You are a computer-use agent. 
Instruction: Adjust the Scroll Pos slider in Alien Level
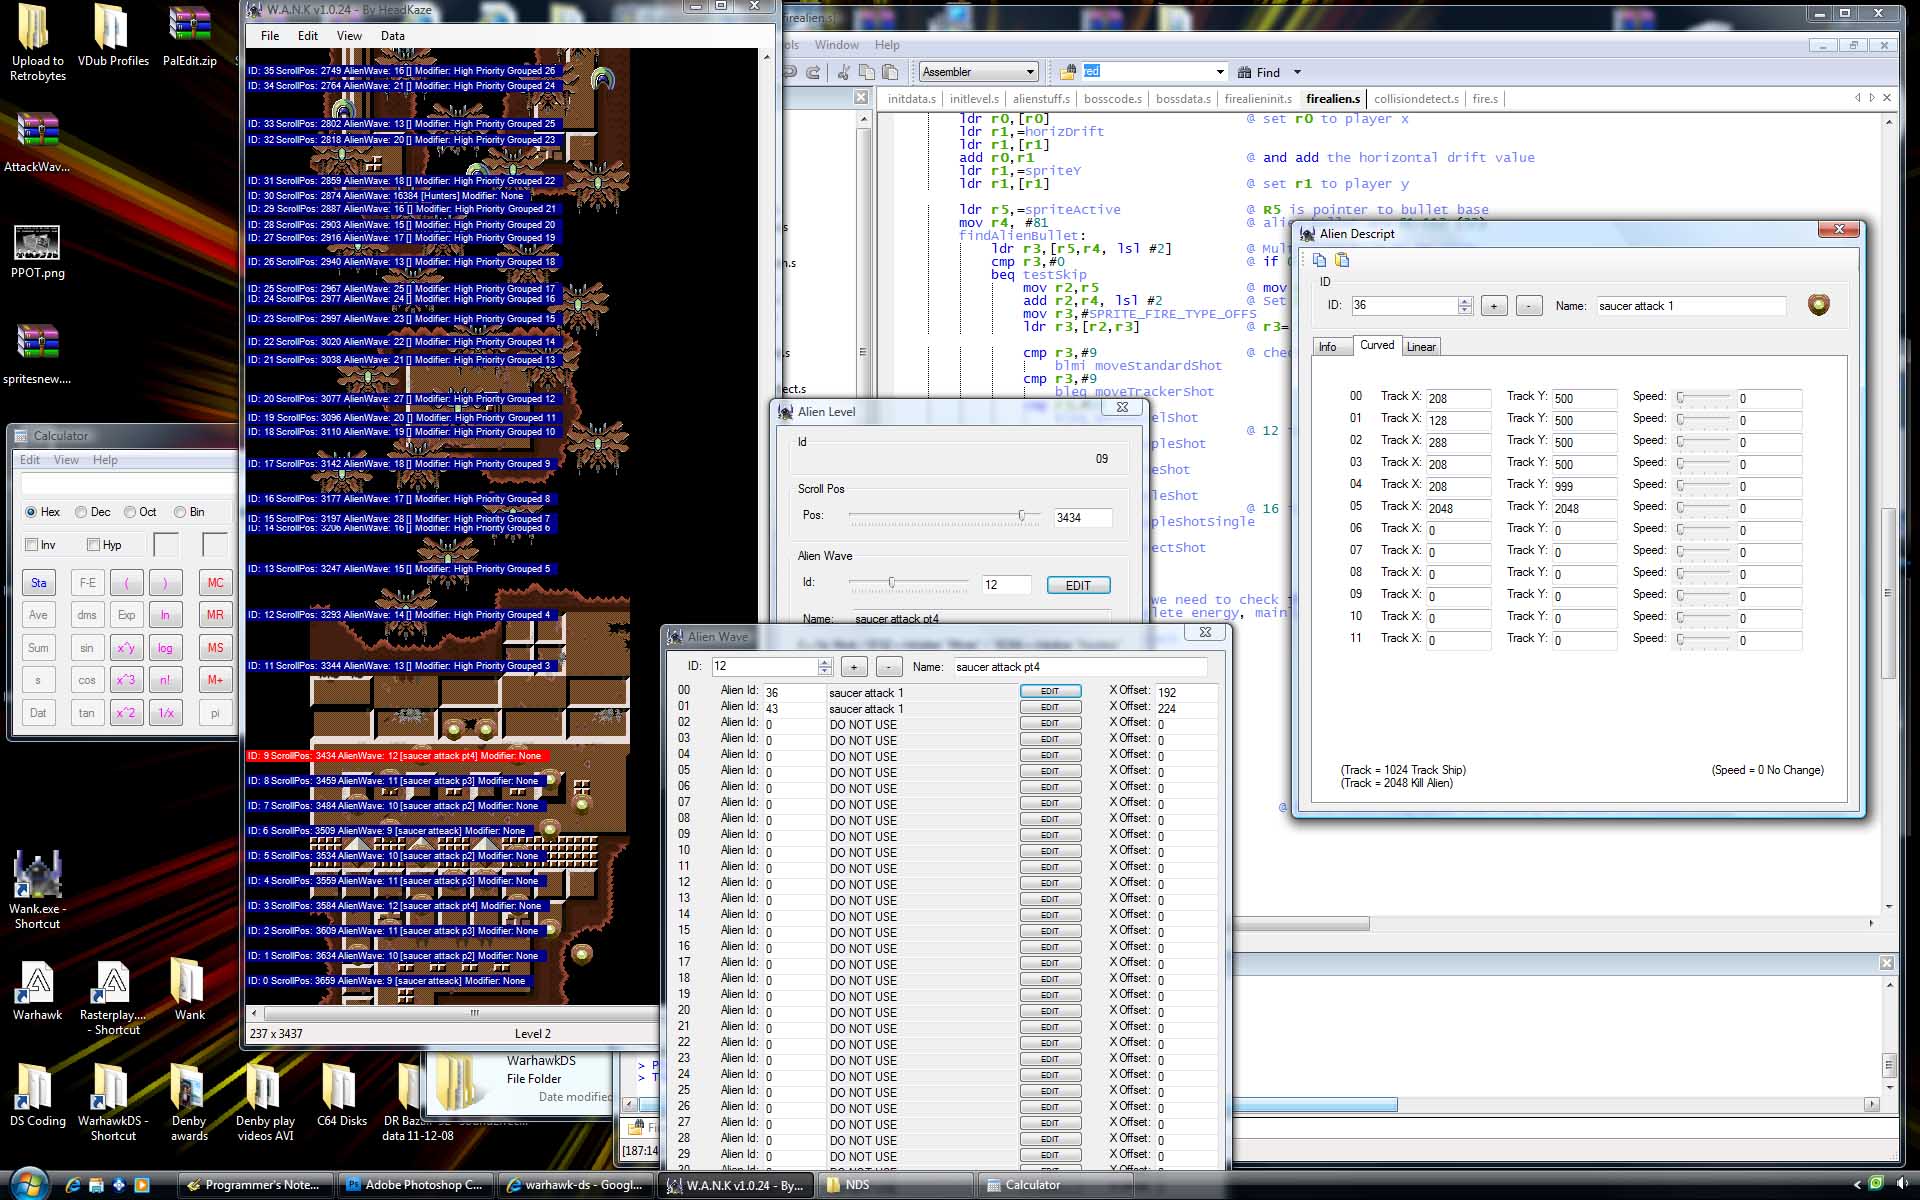coord(1021,516)
